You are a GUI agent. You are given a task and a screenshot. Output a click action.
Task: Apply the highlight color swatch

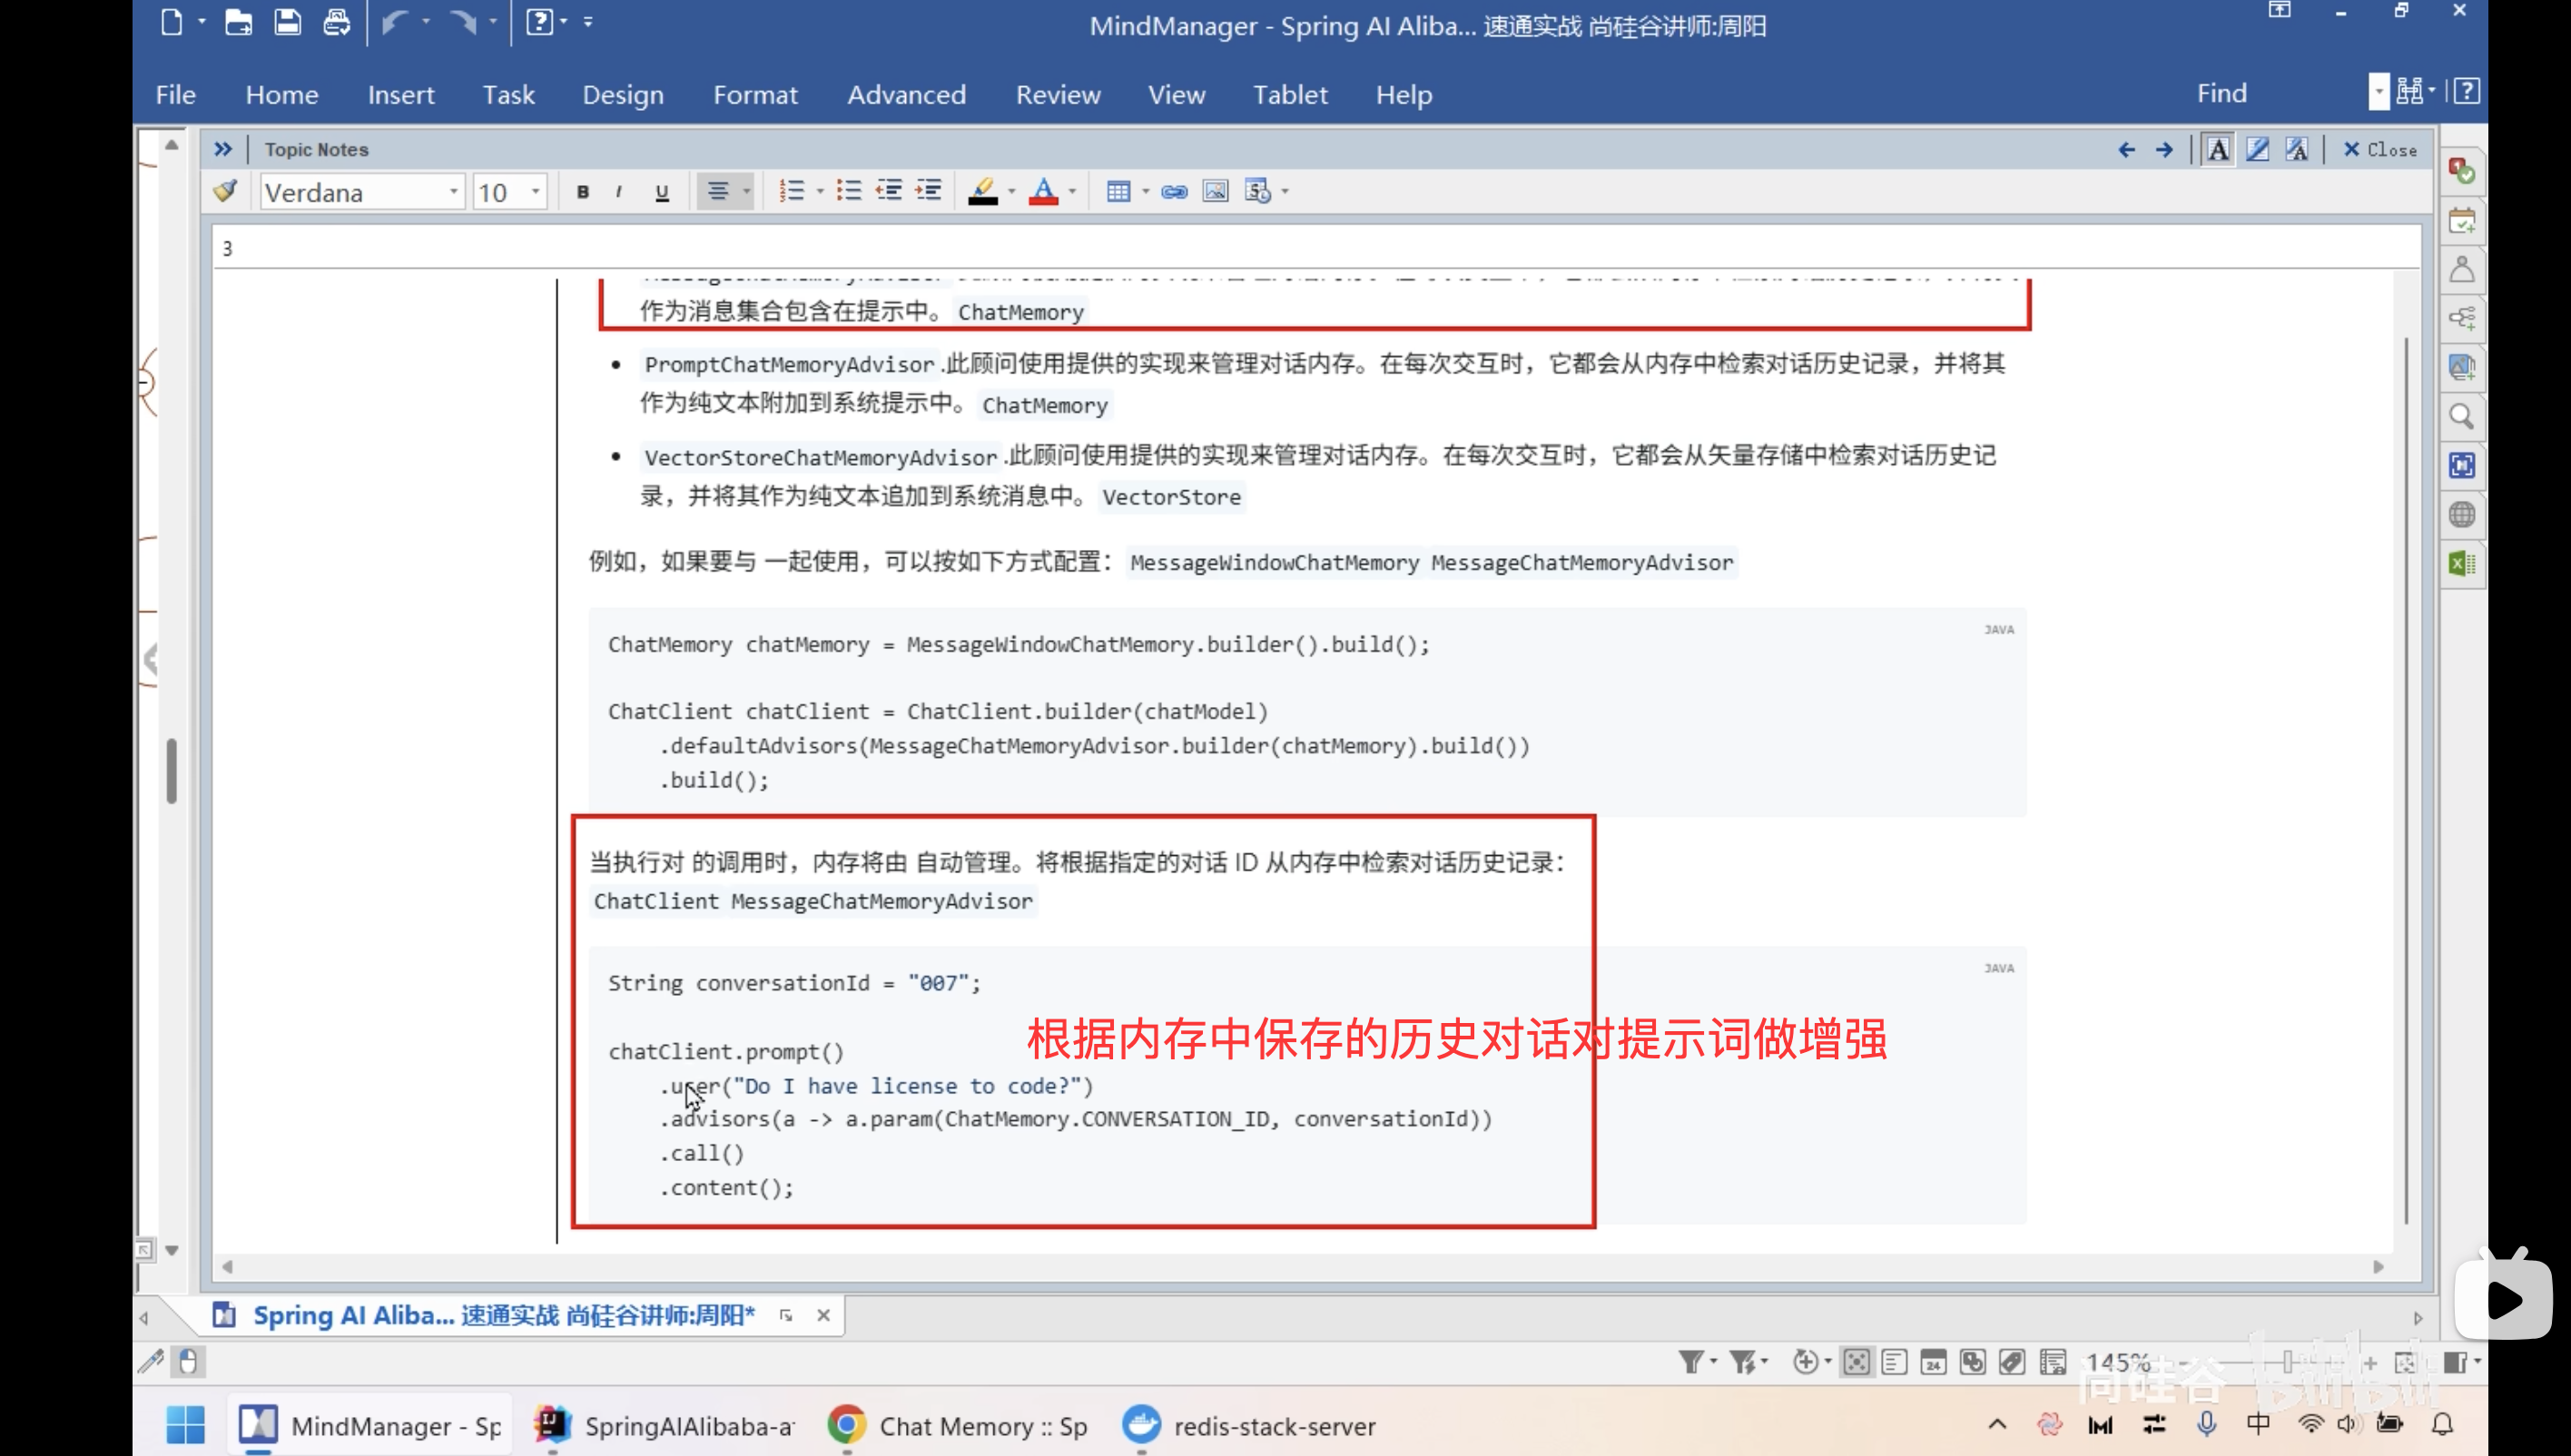click(x=983, y=191)
